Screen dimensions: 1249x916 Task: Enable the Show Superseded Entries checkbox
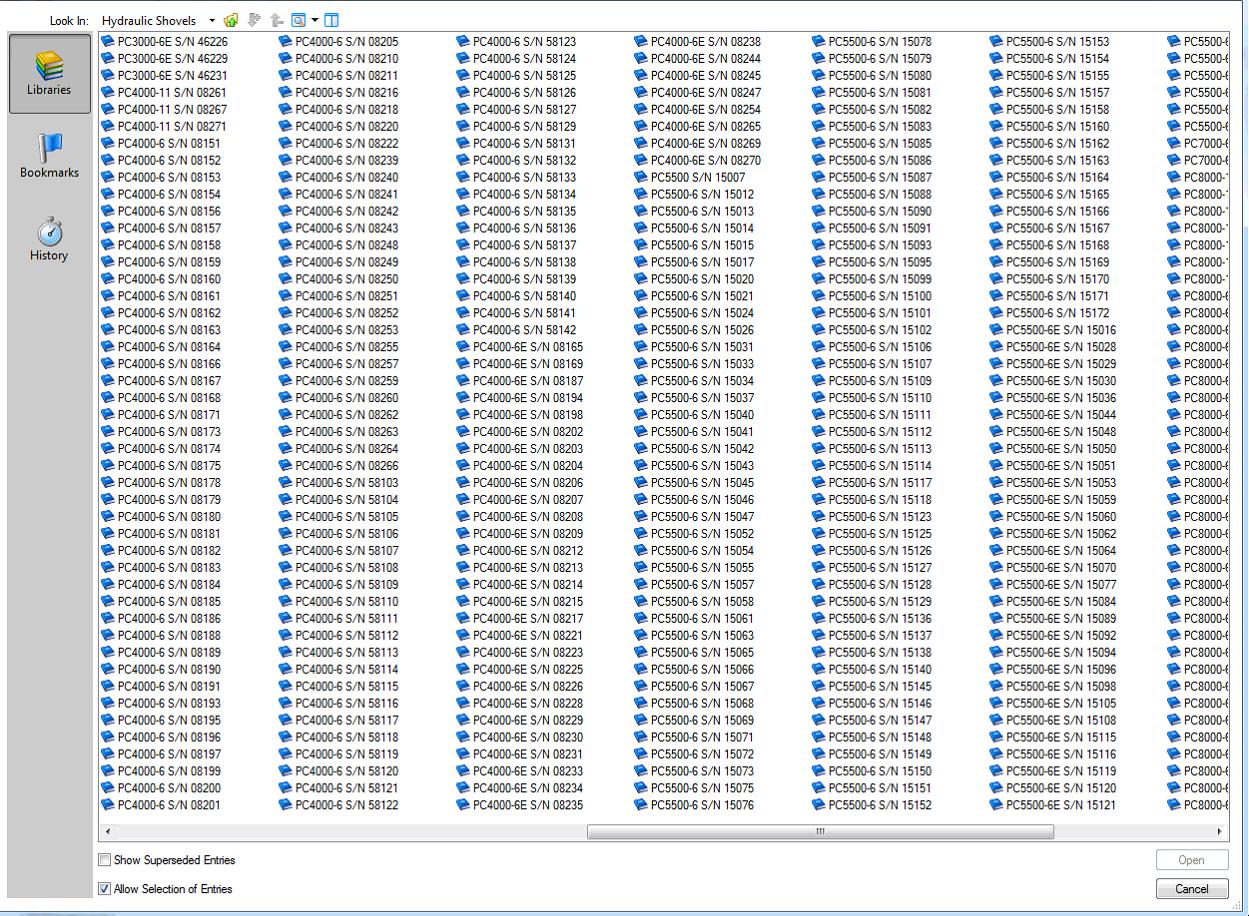pyautogui.click(x=104, y=860)
